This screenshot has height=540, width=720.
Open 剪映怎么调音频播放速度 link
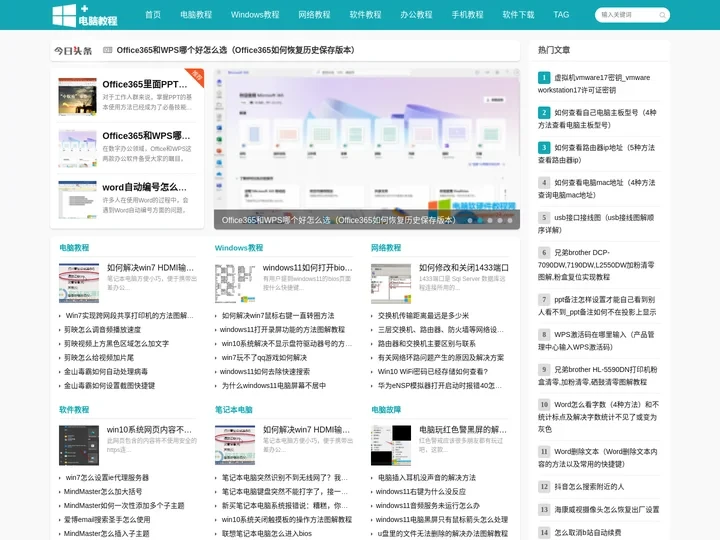point(102,330)
